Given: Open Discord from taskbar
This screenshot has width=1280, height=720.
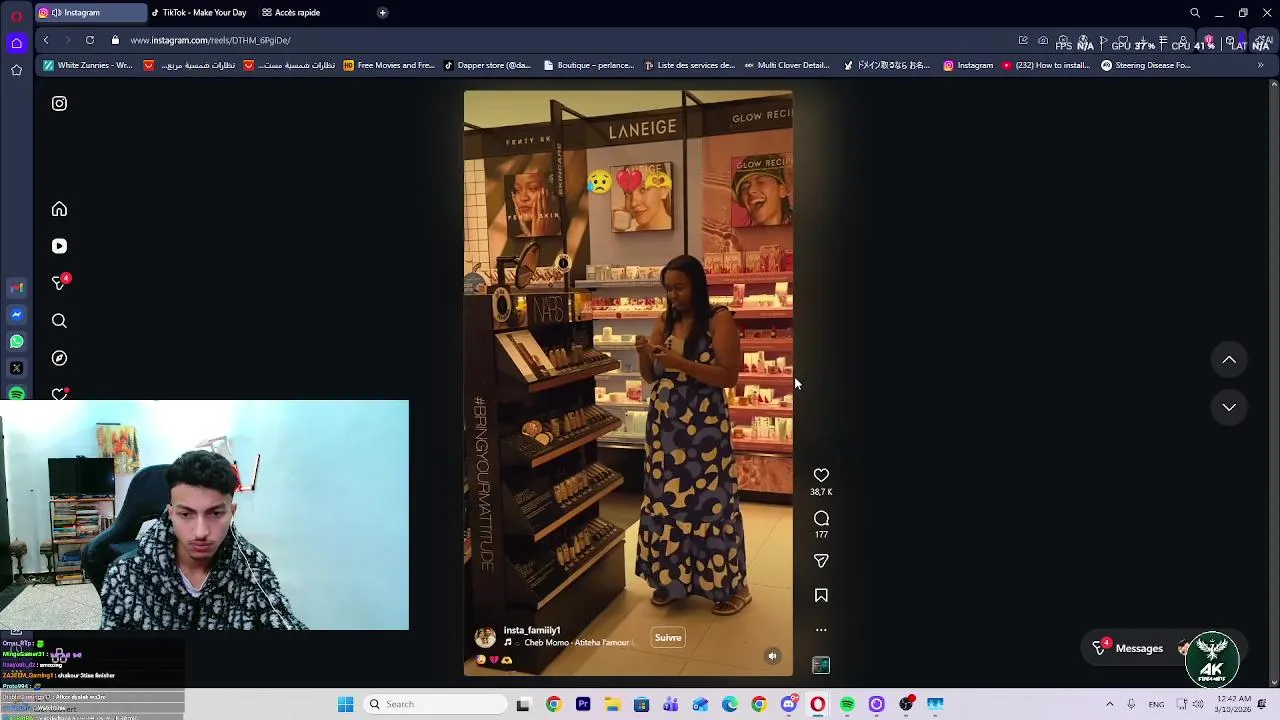Looking at the screenshot, I should 789,704.
